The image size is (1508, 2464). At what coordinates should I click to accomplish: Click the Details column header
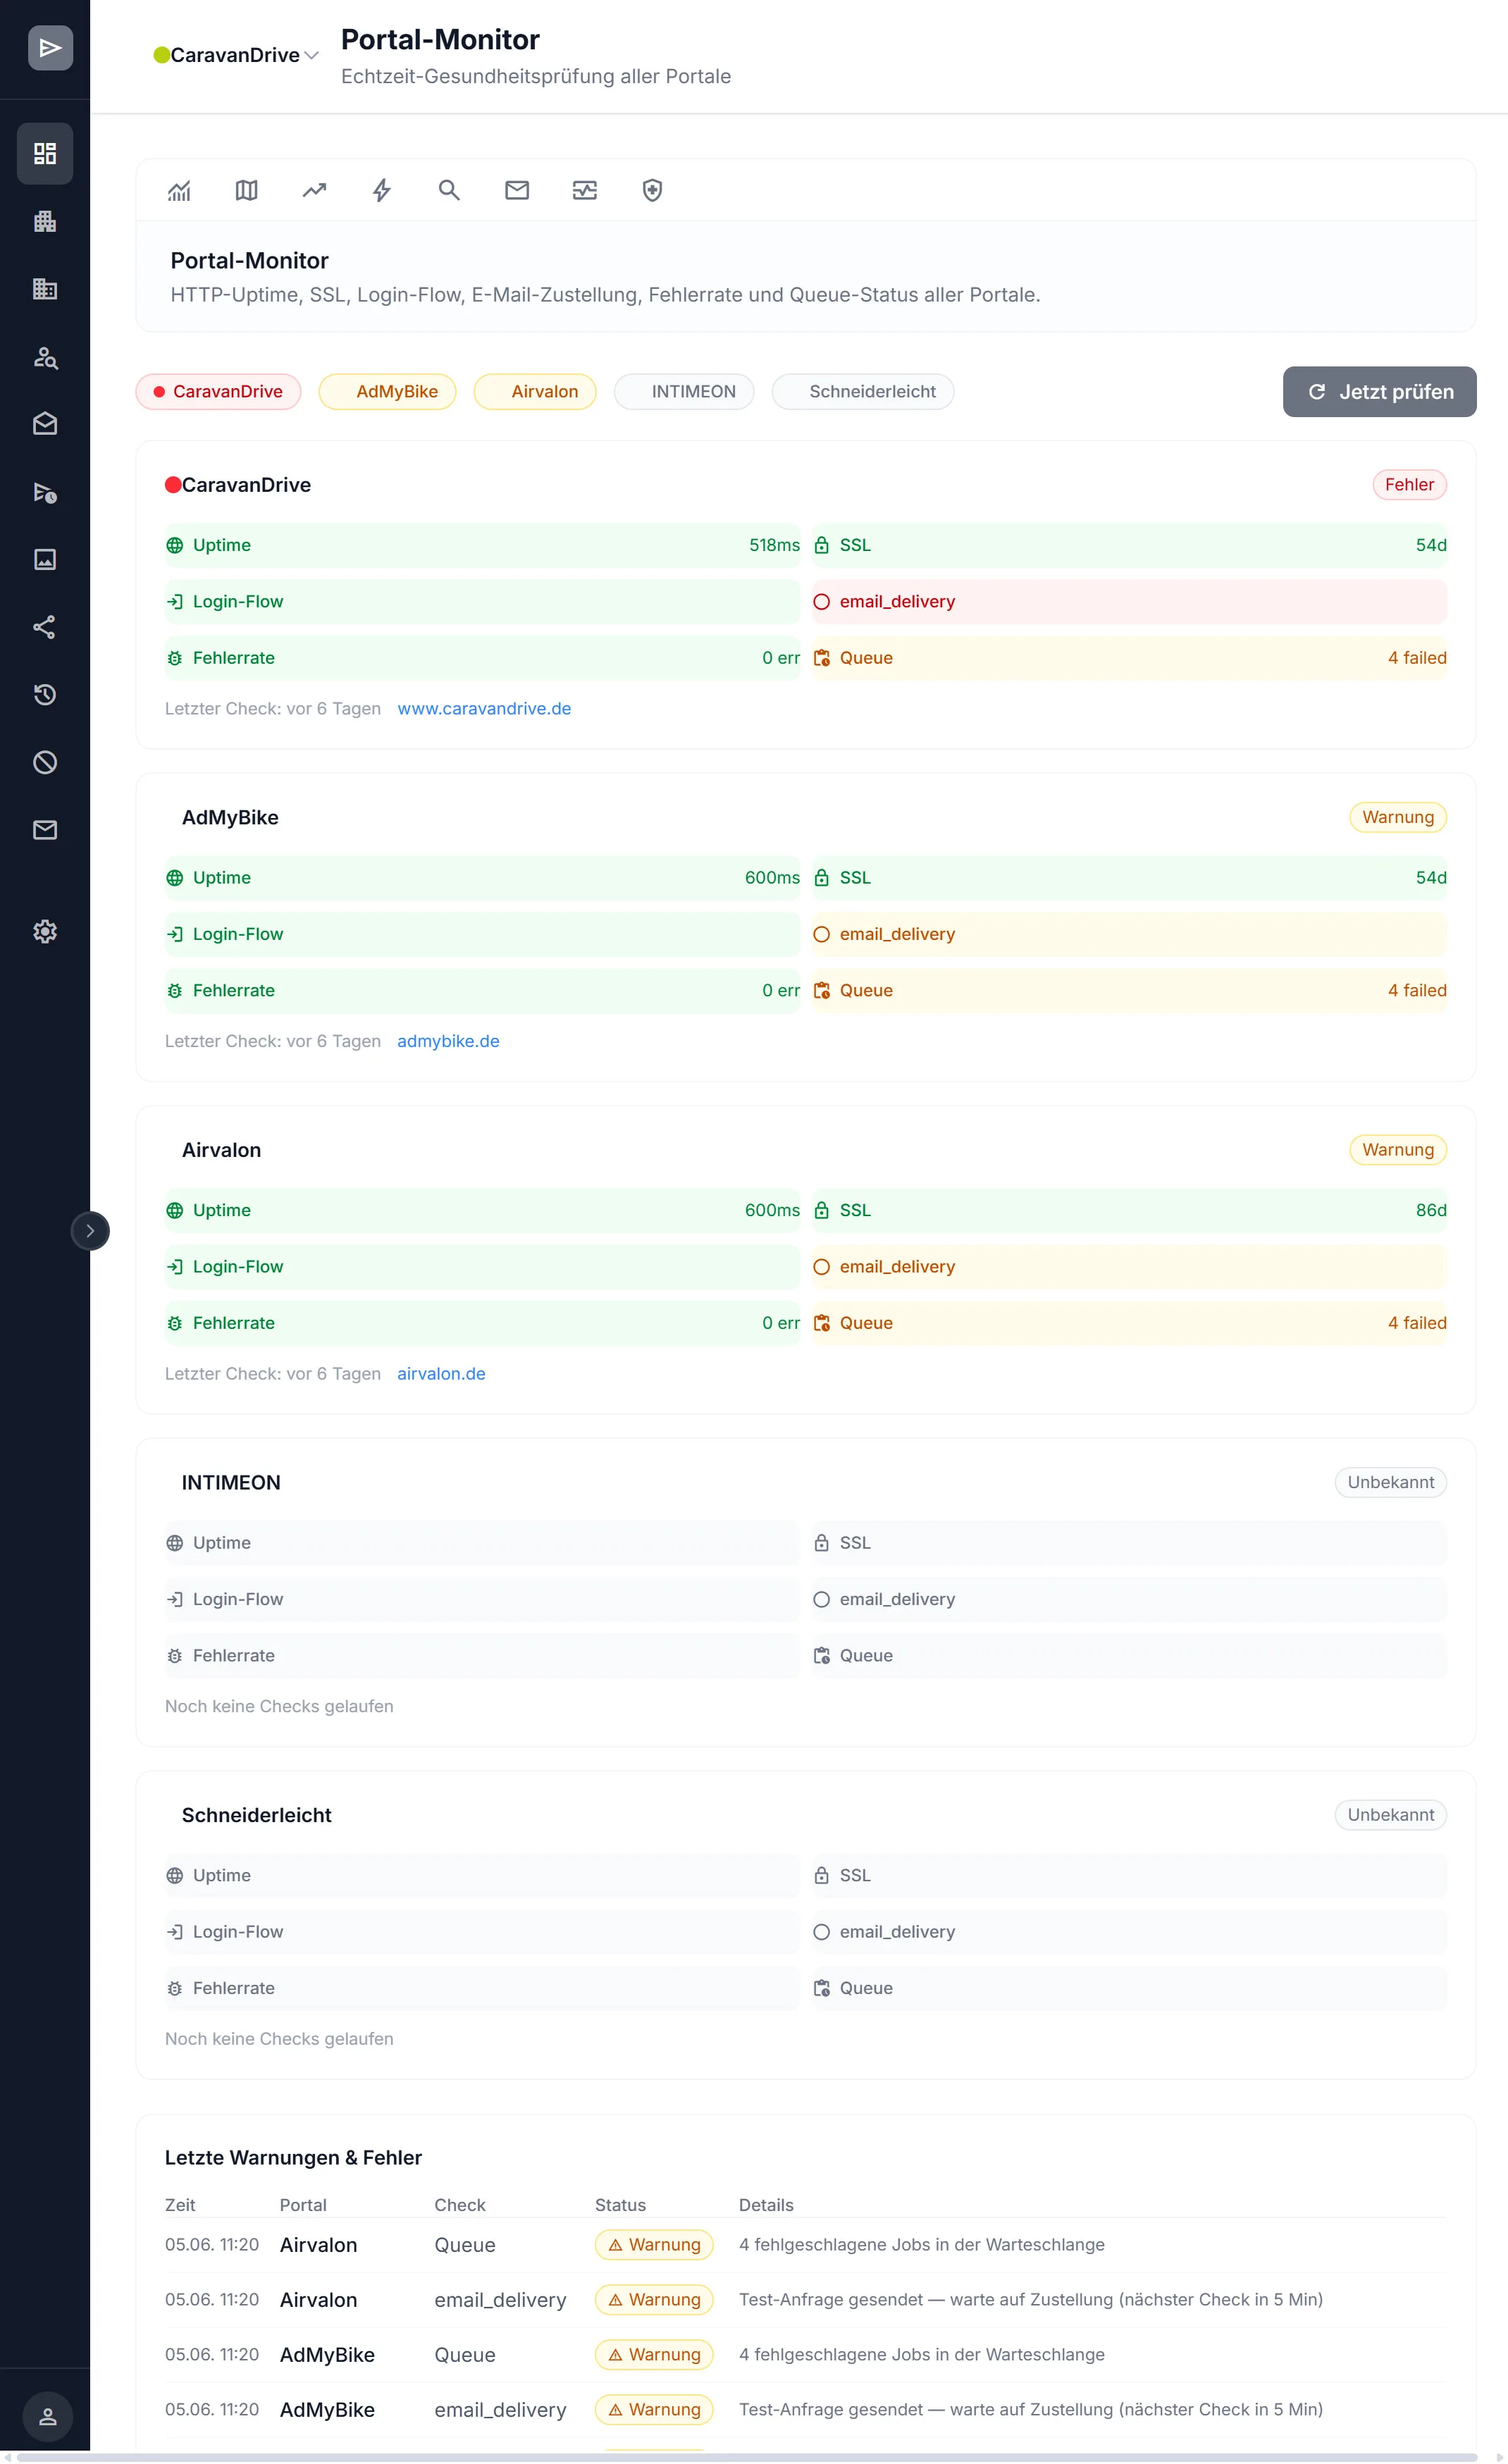(x=766, y=2205)
